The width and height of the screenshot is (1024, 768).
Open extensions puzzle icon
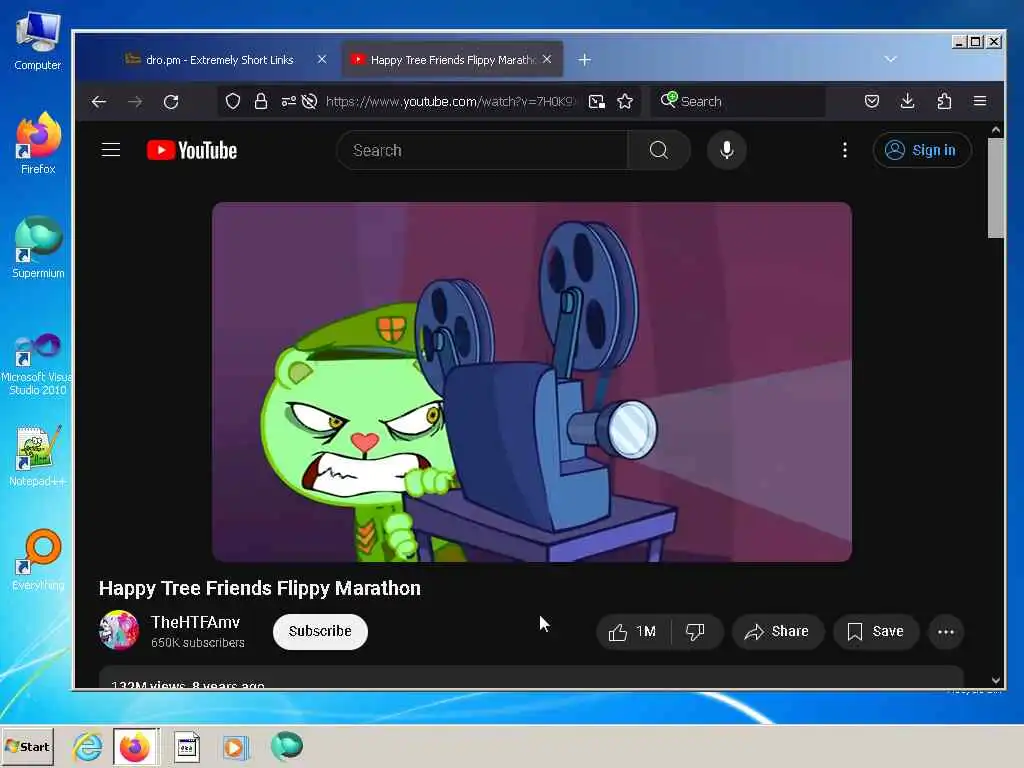tap(944, 101)
